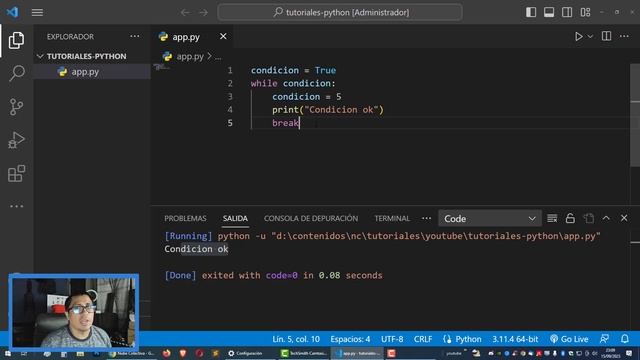Open editor more actions ellipsis

coord(624,36)
